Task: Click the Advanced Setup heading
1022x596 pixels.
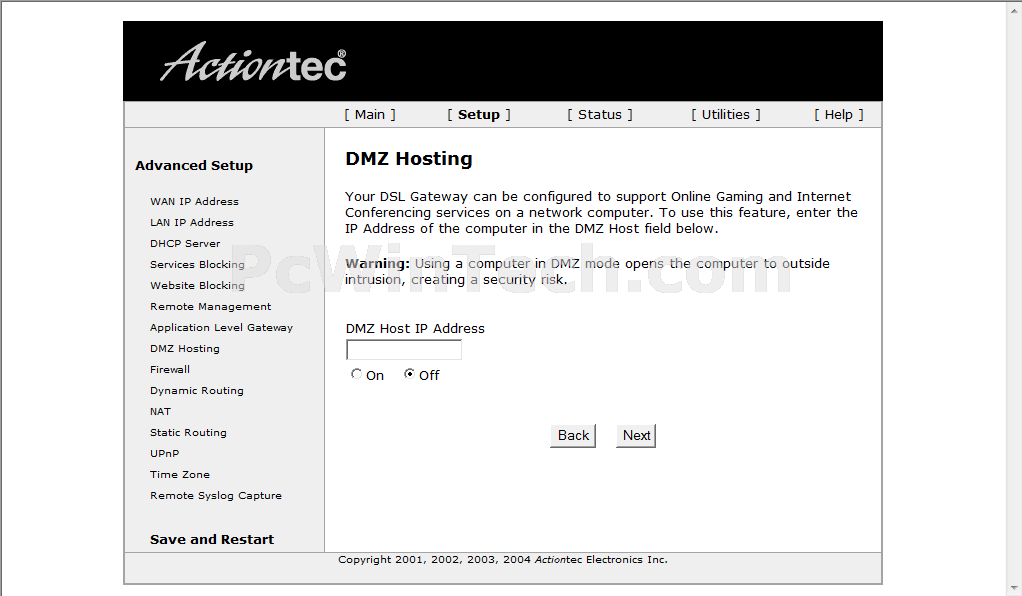Action: pos(194,166)
